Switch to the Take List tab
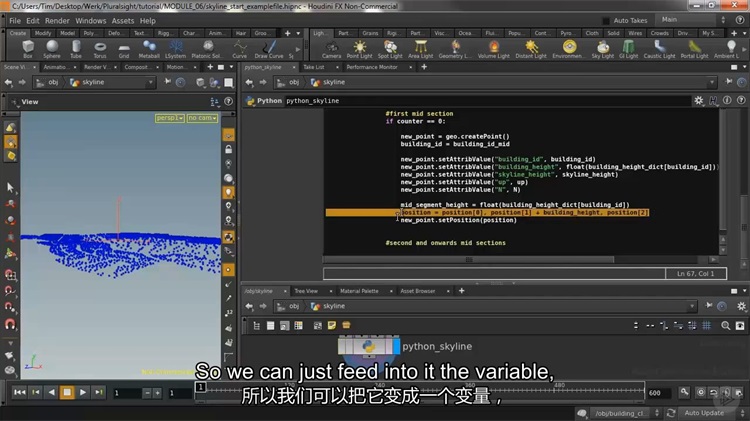Viewport: 750px width, 421px height. (314, 67)
